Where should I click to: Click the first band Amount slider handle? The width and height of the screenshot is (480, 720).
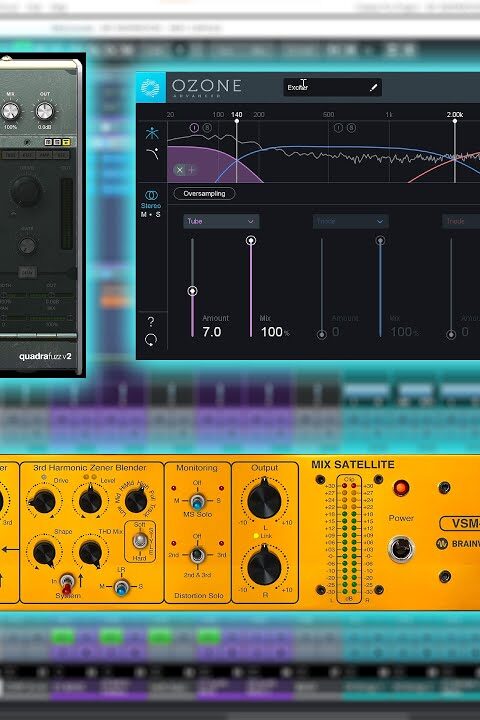(x=192, y=291)
